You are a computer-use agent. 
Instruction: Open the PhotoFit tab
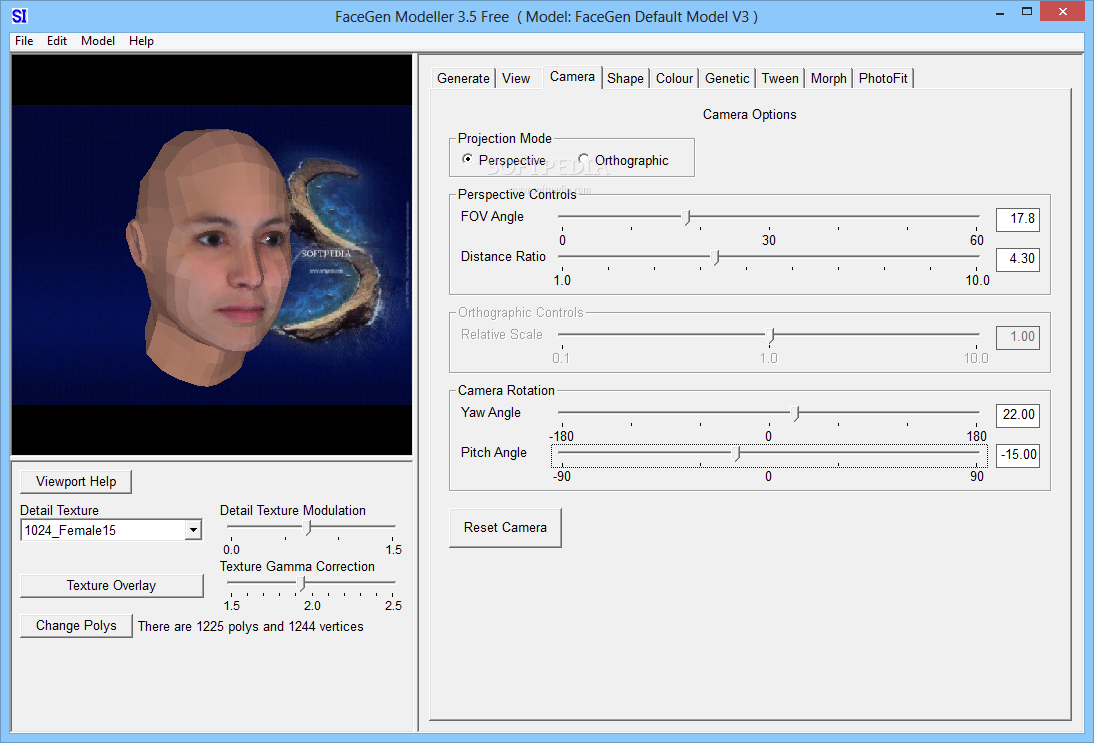pos(883,78)
